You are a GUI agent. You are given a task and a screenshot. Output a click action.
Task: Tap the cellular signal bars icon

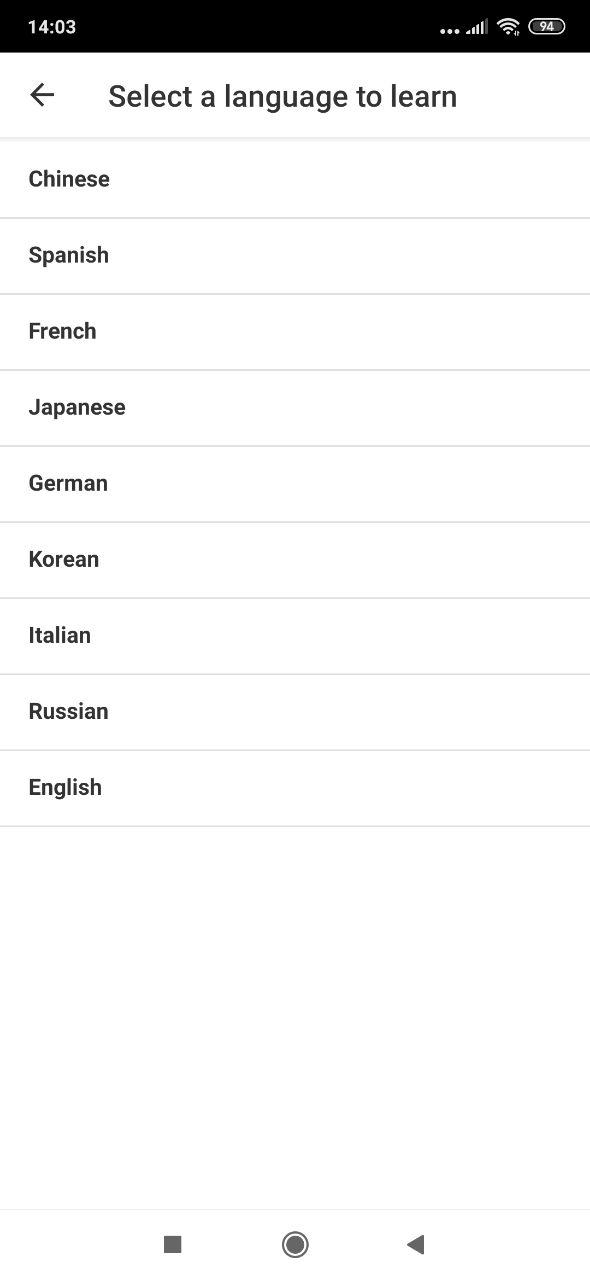477,27
